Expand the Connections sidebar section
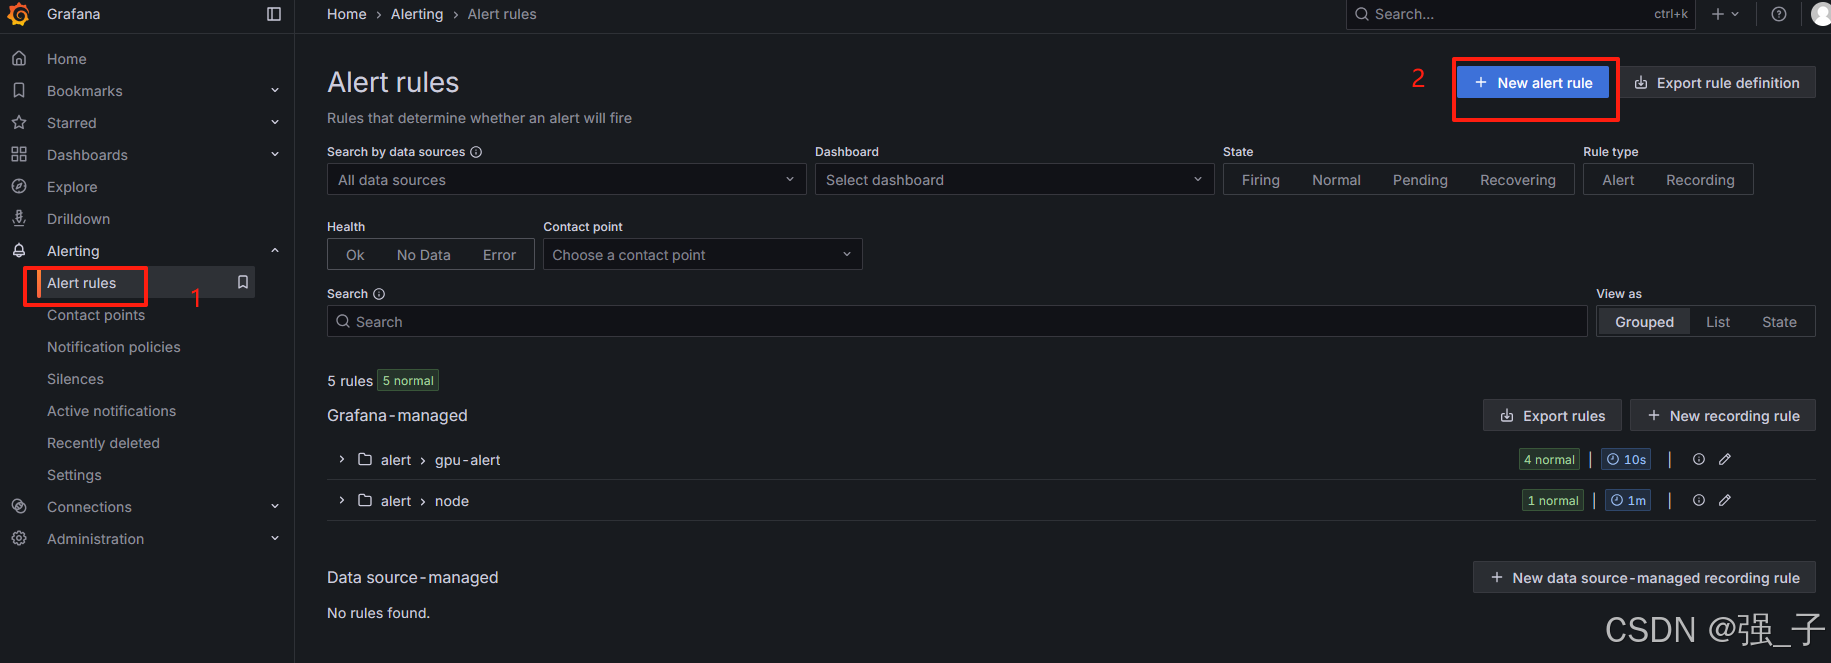1831x663 pixels. click(275, 507)
